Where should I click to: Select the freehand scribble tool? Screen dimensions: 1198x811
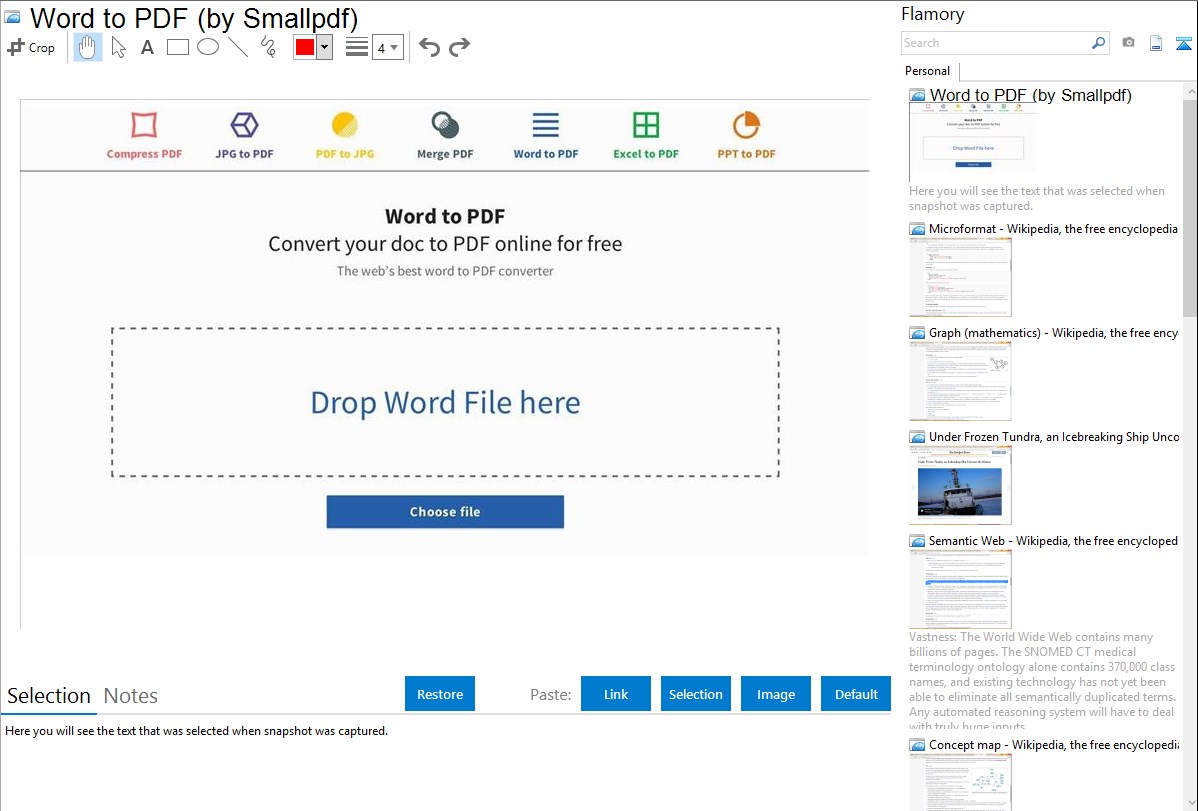pyautogui.click(x=268, y=47)
